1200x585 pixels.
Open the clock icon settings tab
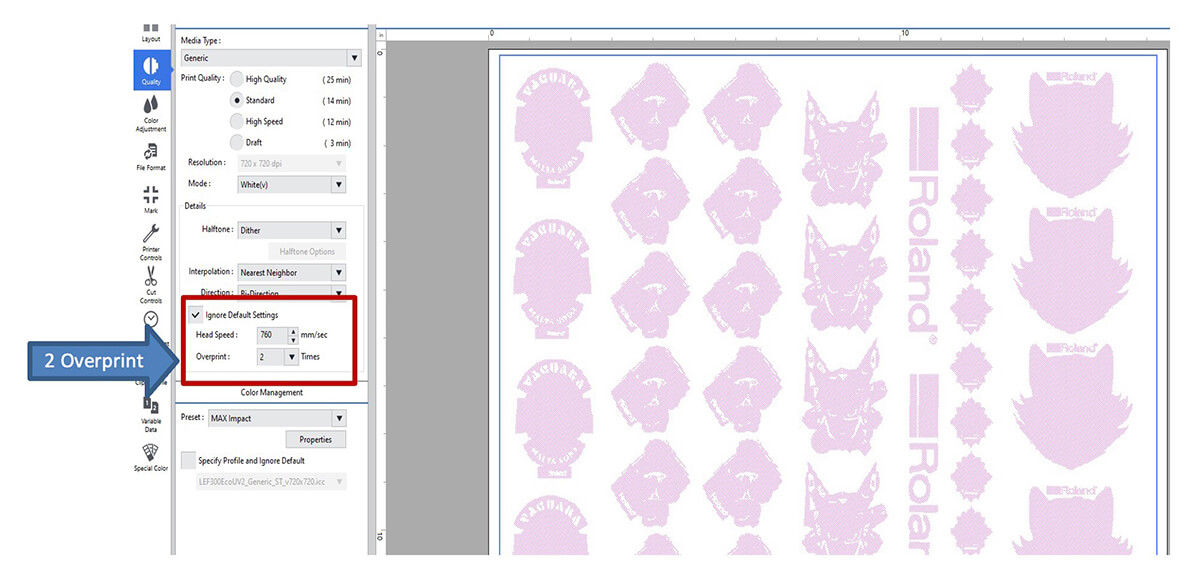[x=150, y=318]
